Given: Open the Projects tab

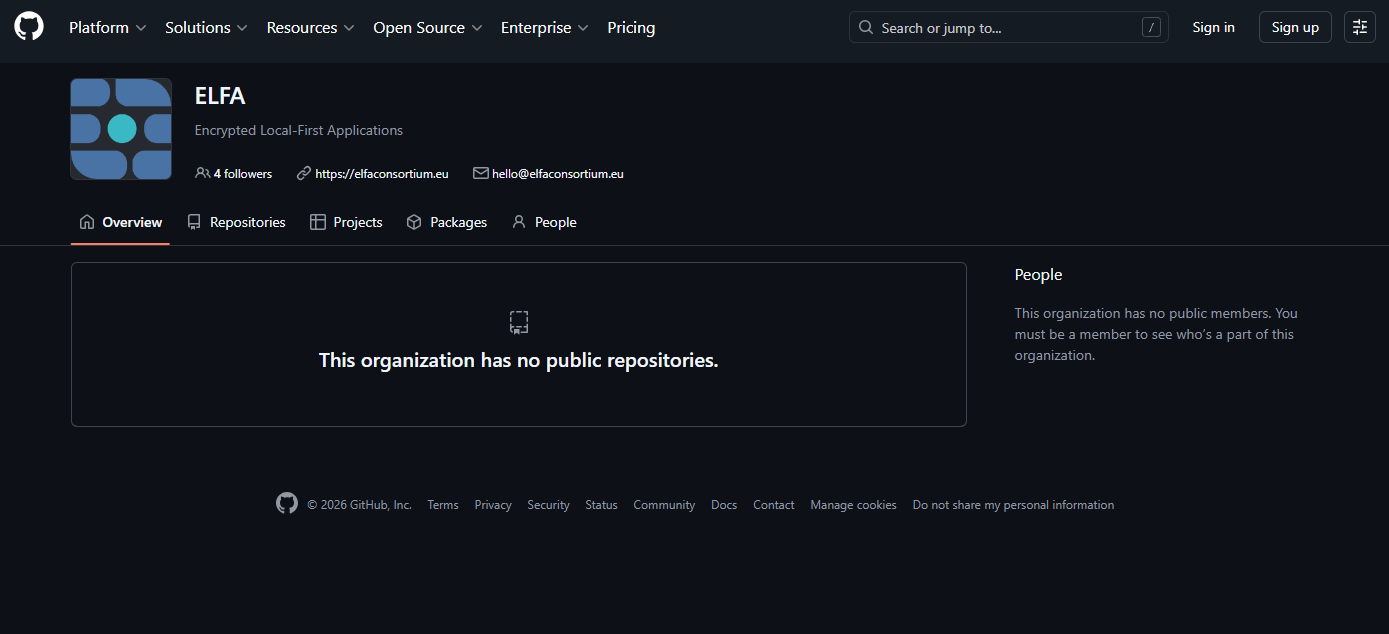Looking at the screenshot, I should (346, 222).
